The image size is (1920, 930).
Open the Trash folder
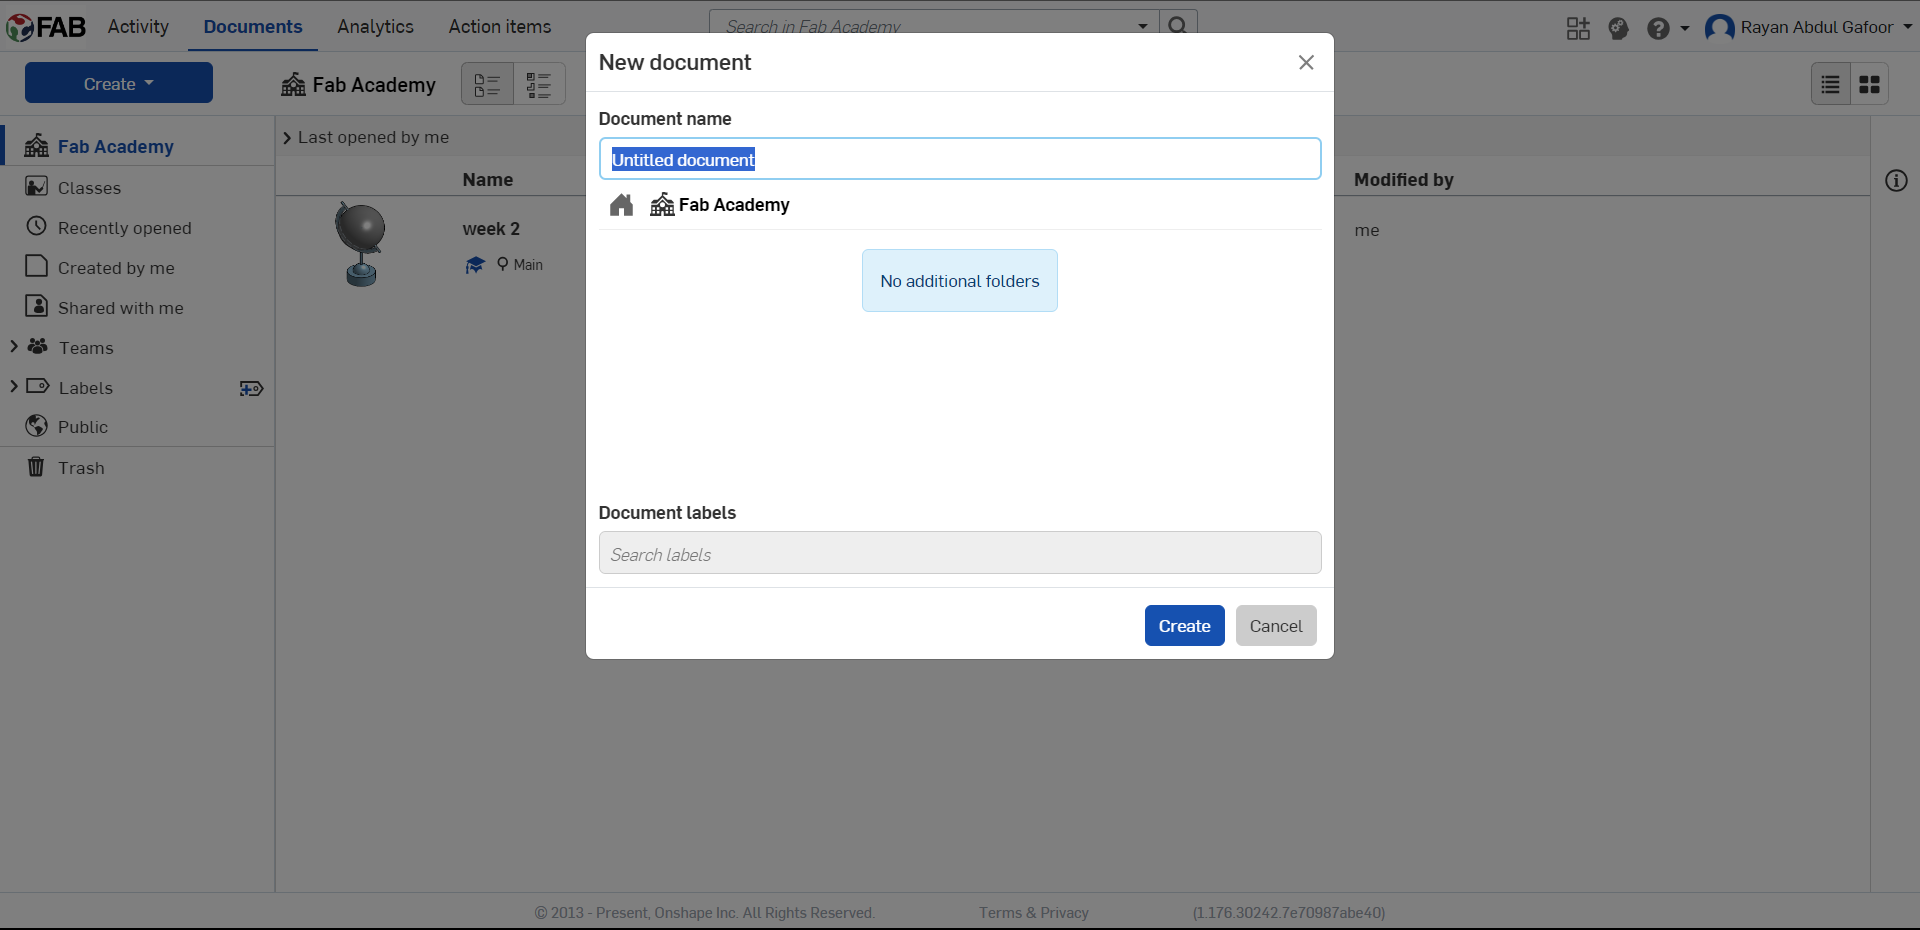tap(81, 468)
